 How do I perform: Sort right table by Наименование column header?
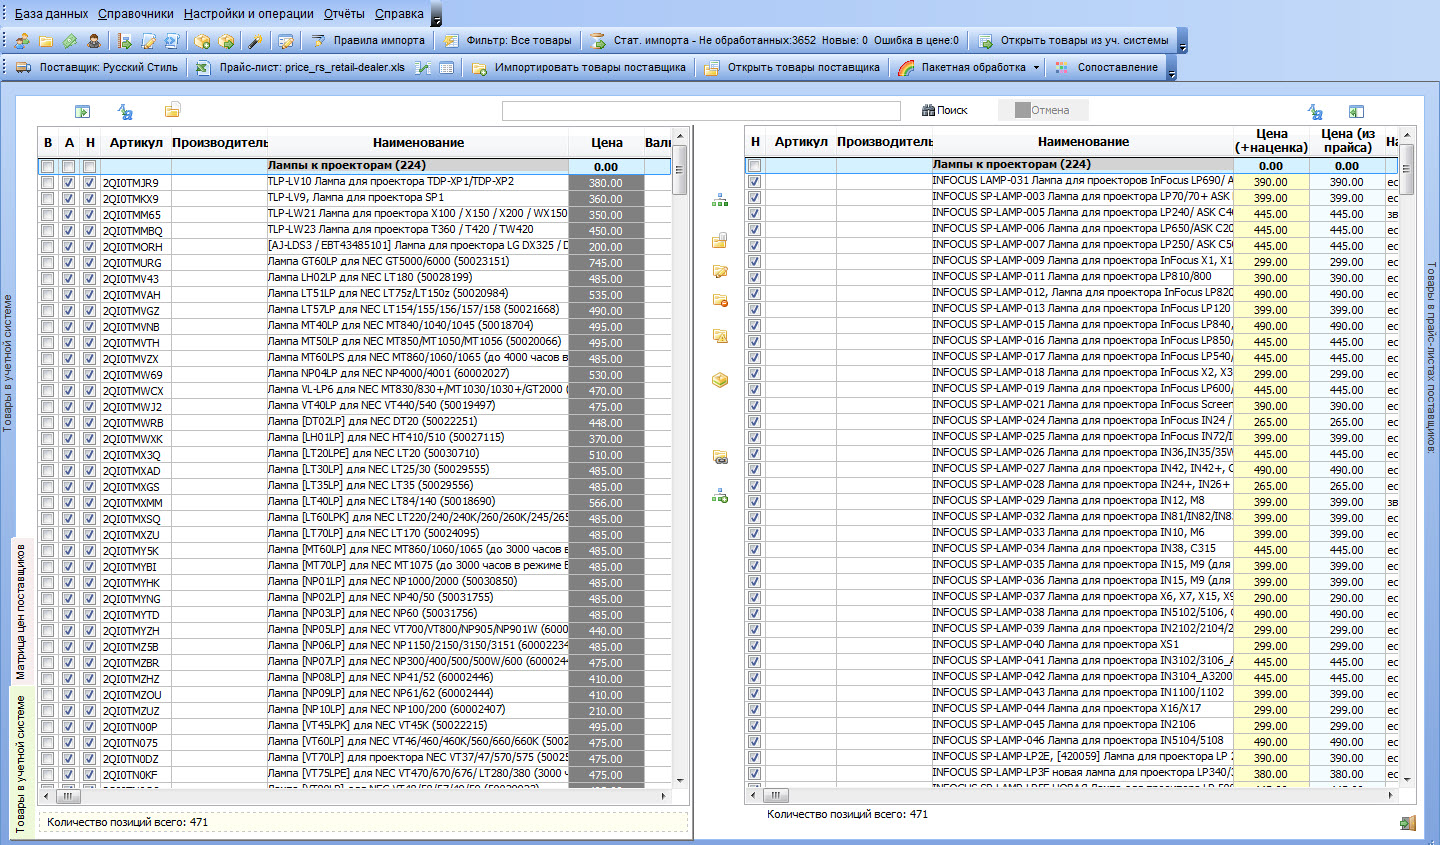click(1083, 142)
